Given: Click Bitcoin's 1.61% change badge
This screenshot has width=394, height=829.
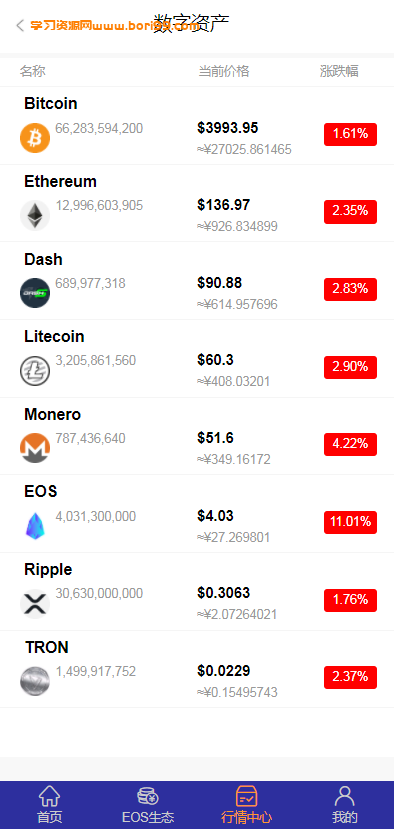Looking at the screenshot, I should [350, 134].
